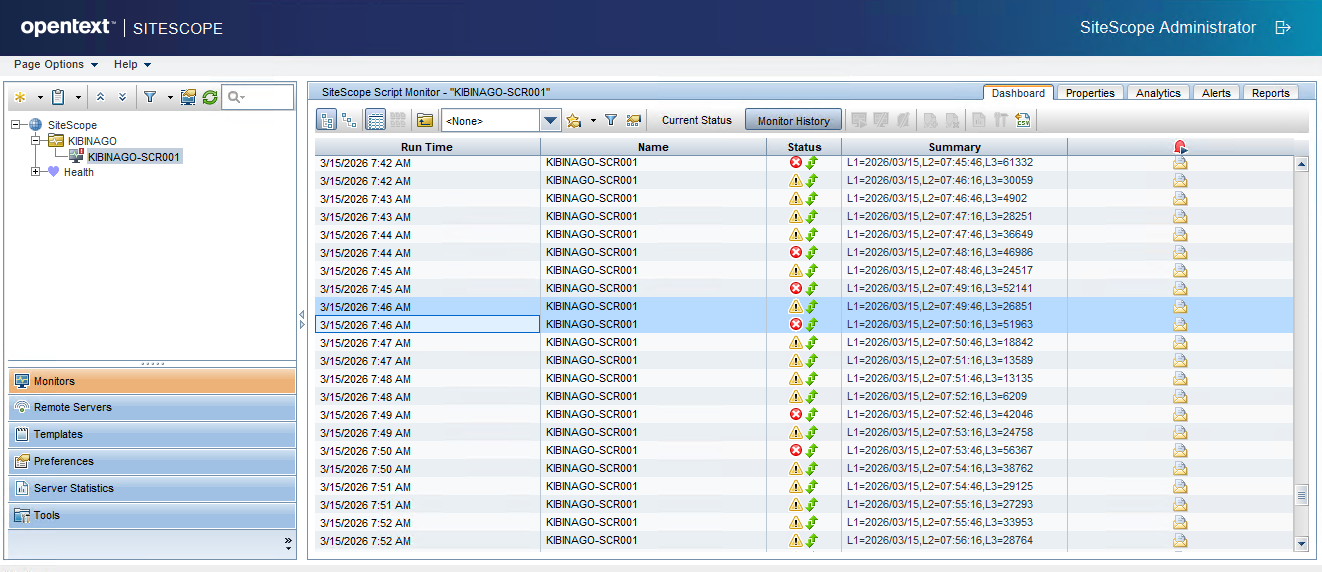Select monitor KIBINAGO-SCR001 in tree
Image resolution: width=1322 pixels, height=572 pixels.
pyautogui.click(x=134, y=157)
